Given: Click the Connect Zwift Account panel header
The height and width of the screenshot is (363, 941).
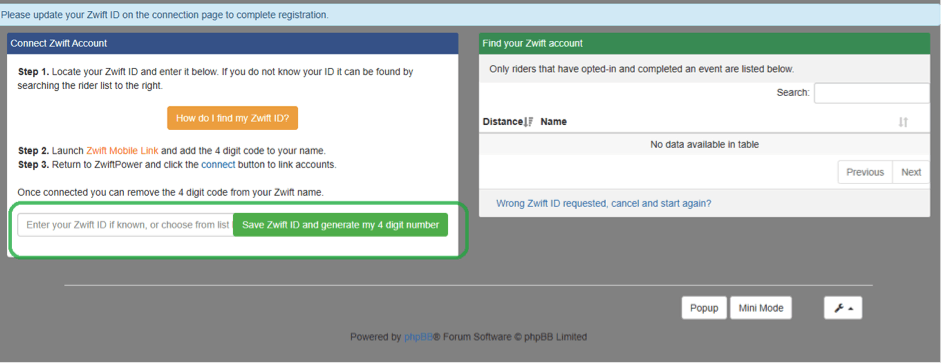Looking at the screenshot, I should point(232,43).
